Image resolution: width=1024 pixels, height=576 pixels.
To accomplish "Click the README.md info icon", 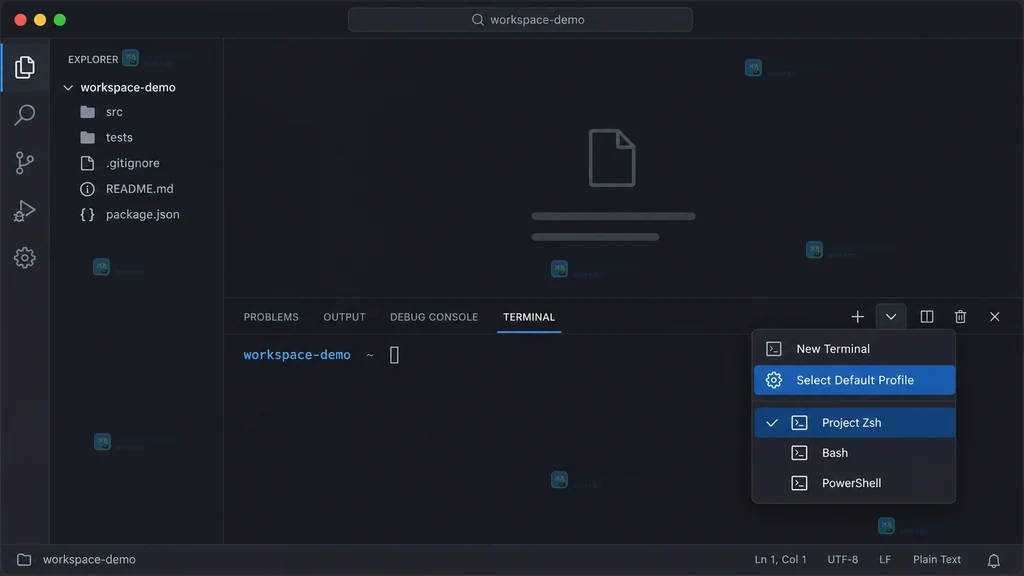I will click(x=88, y=189).
